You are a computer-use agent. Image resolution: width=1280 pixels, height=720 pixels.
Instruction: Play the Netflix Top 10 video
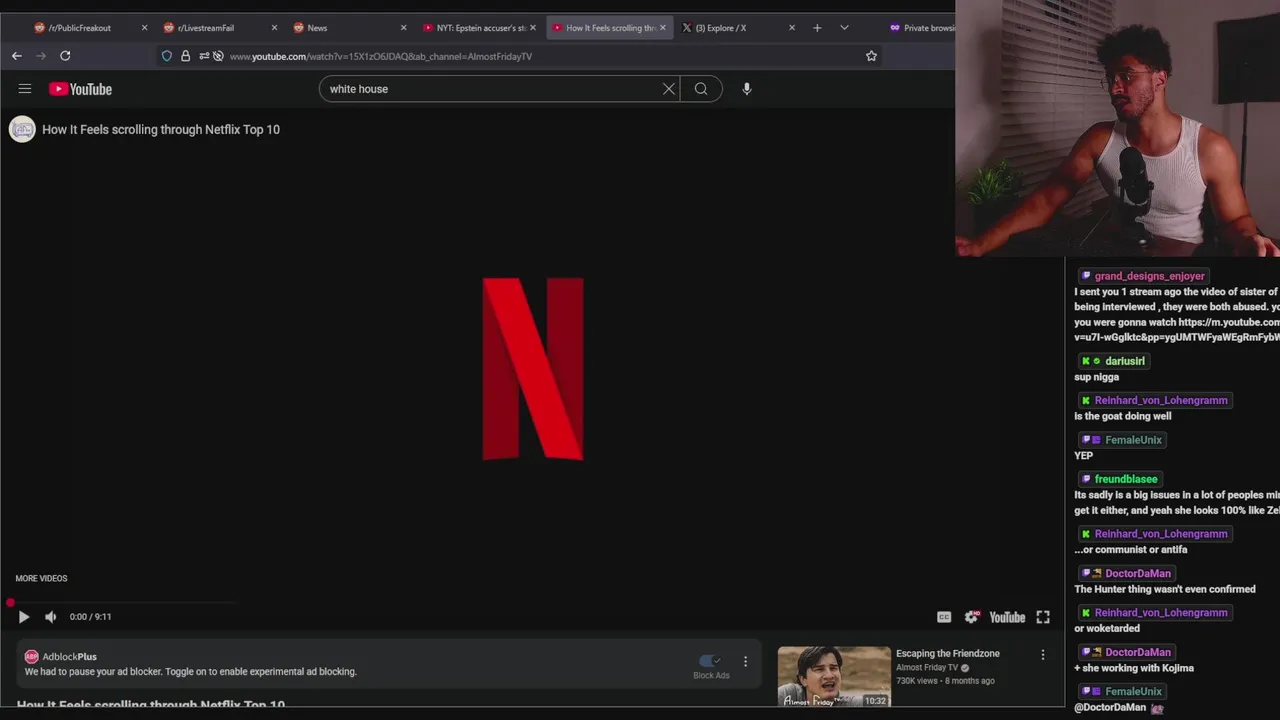pos(24,617)
